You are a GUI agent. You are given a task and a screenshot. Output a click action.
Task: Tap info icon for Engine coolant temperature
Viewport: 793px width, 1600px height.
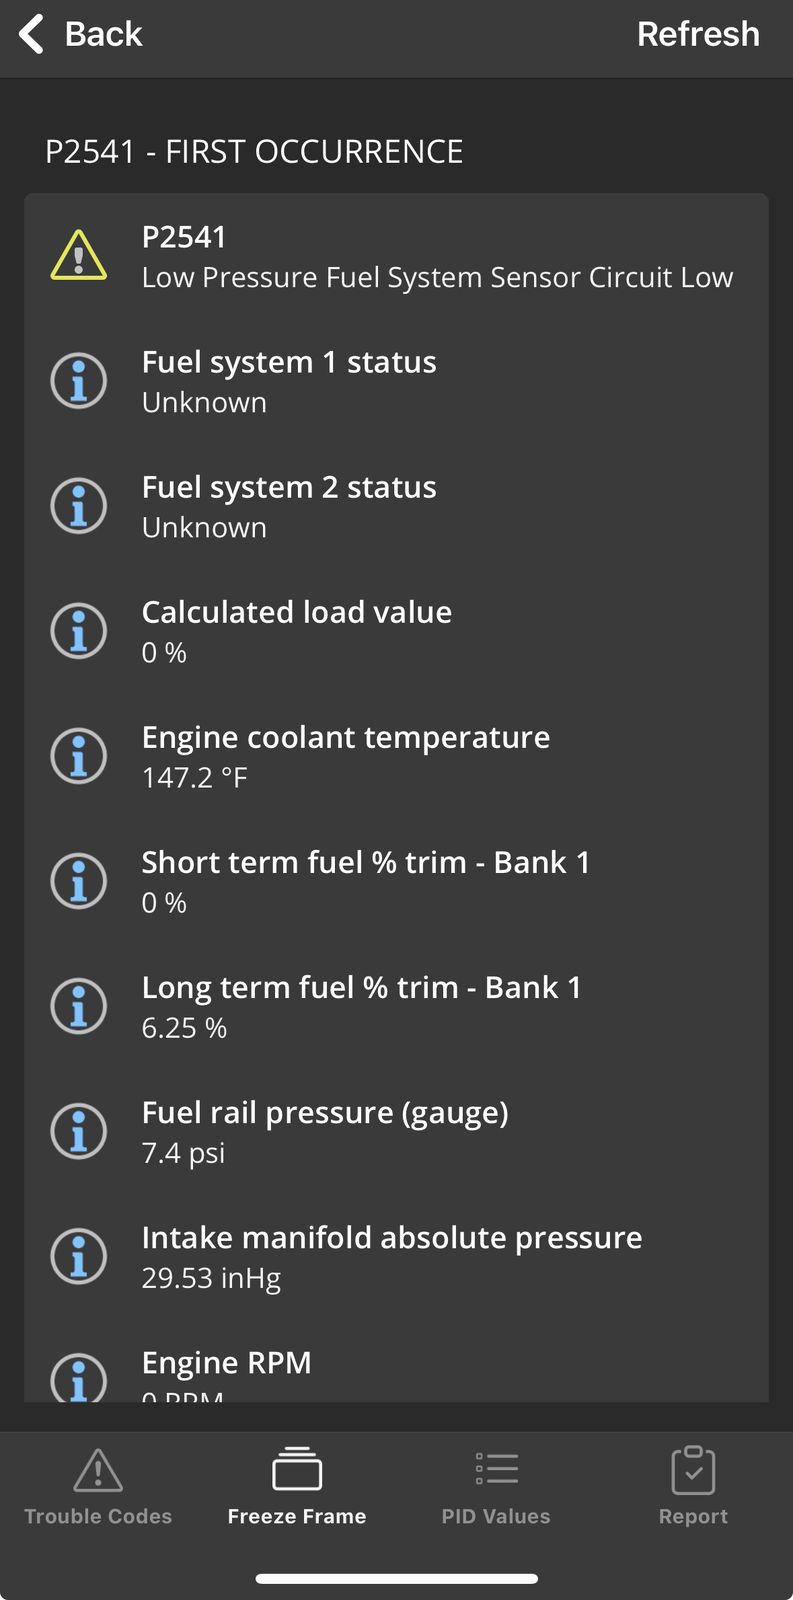(79, 756)
